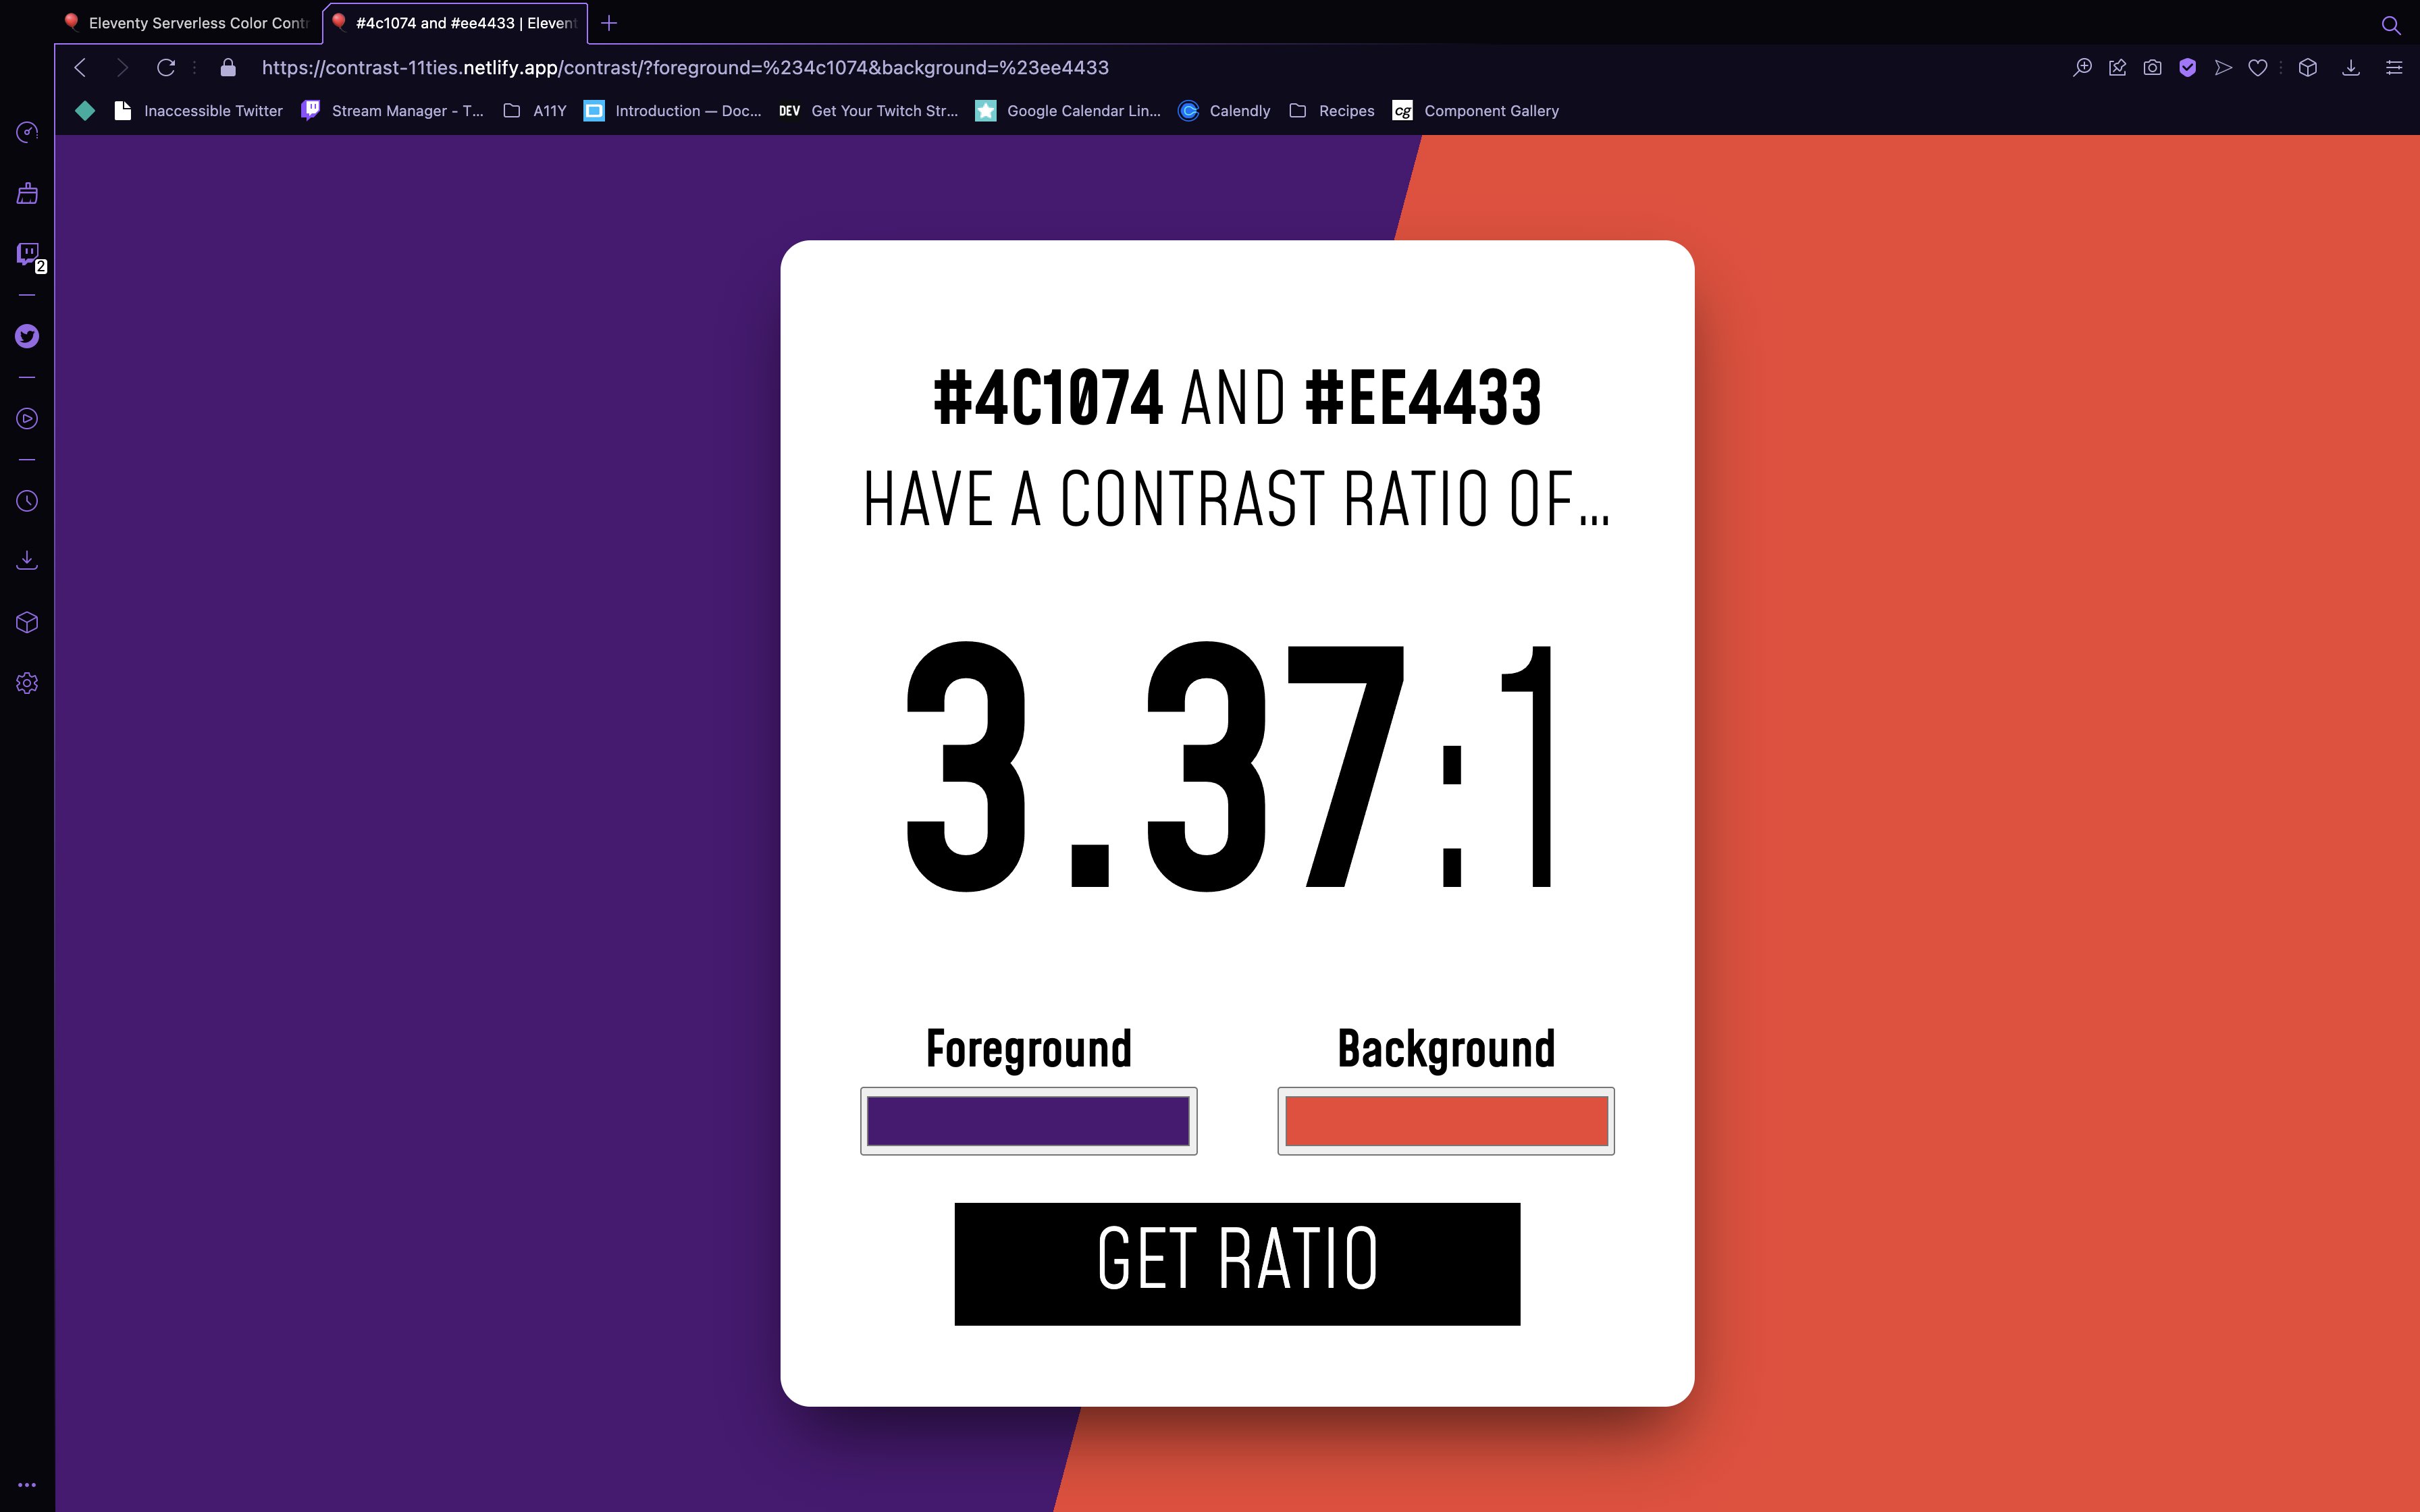Click the cube/3D sidebar icon
Screen dimensions: 2420x1512
26,622
